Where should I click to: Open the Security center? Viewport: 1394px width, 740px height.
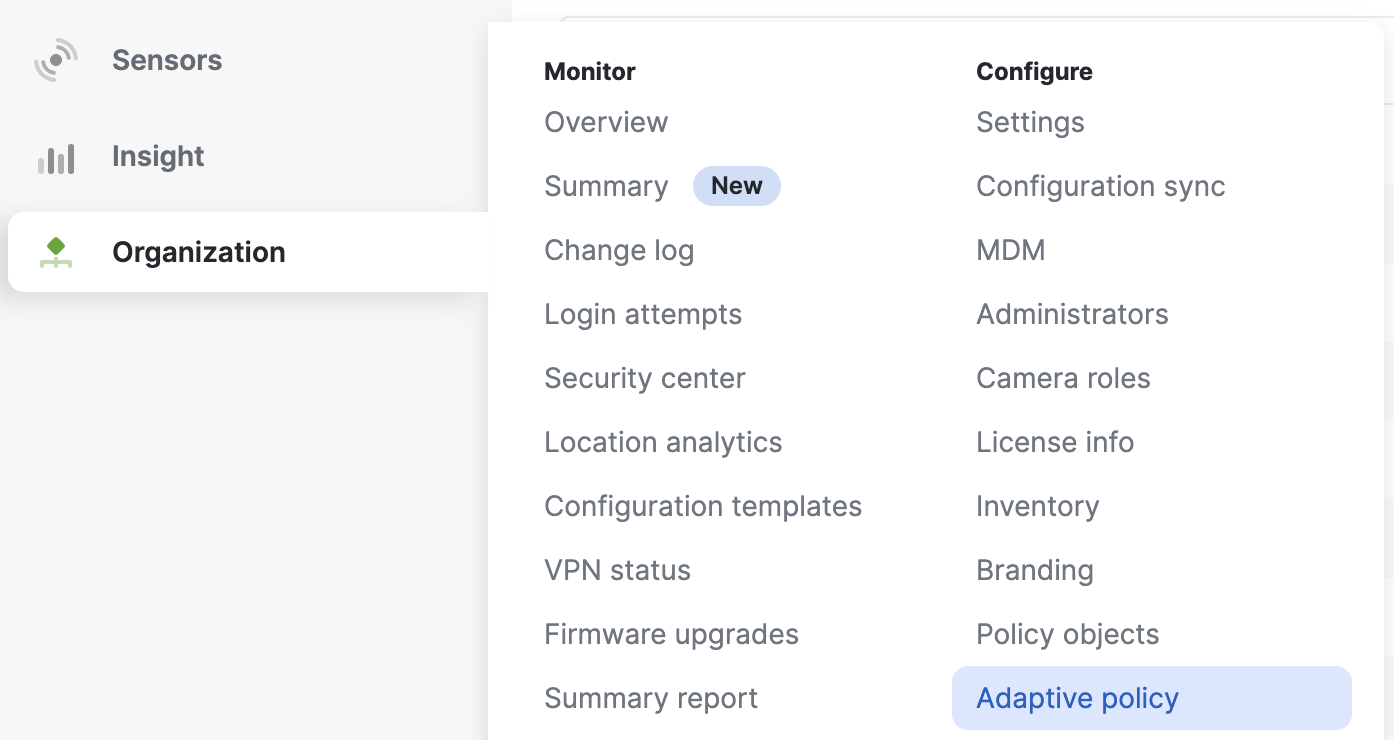click(644, 377)
